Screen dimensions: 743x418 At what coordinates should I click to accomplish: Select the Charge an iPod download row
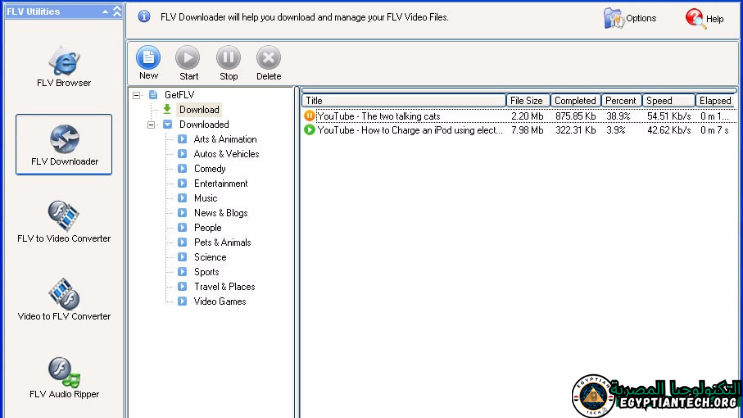tap(410, 130)
